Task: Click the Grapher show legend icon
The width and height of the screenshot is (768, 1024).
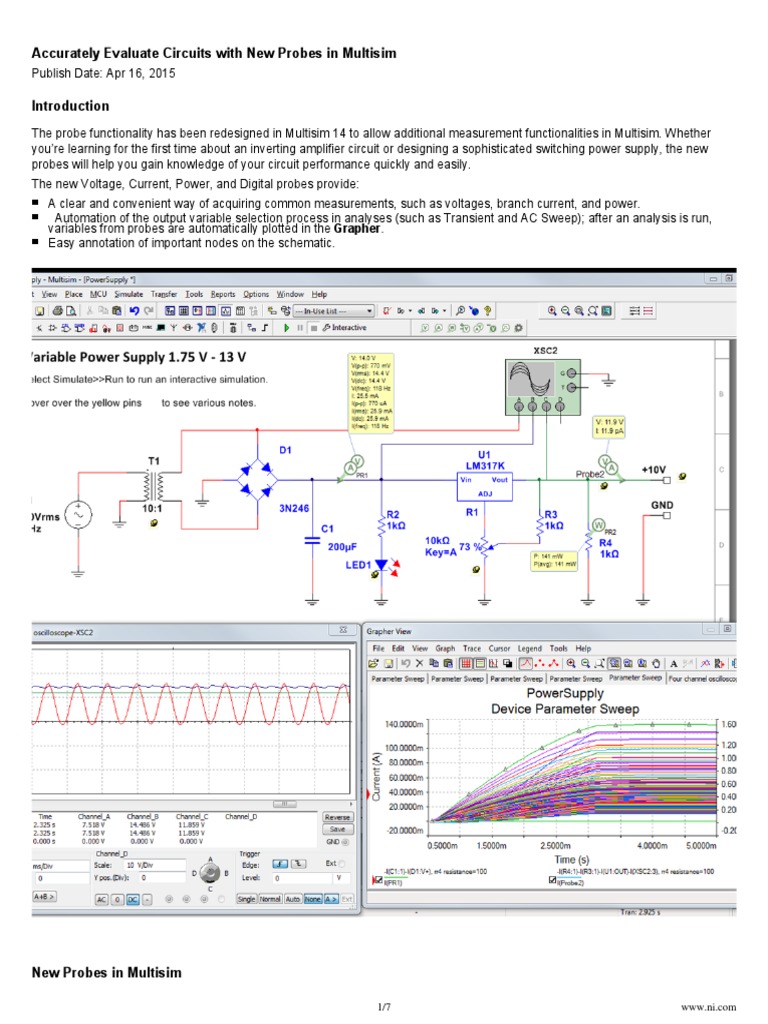Action: (480, 664)
